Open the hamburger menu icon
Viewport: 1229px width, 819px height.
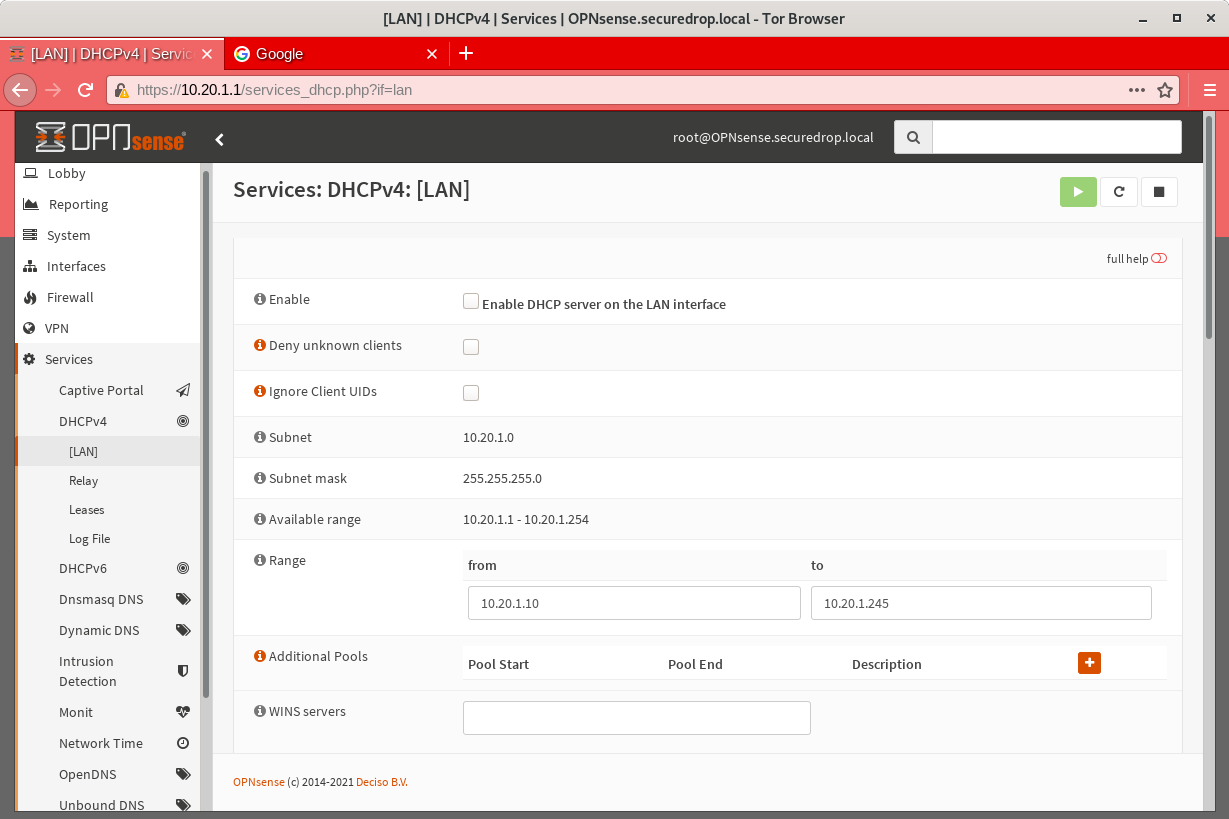[1210, 89]
